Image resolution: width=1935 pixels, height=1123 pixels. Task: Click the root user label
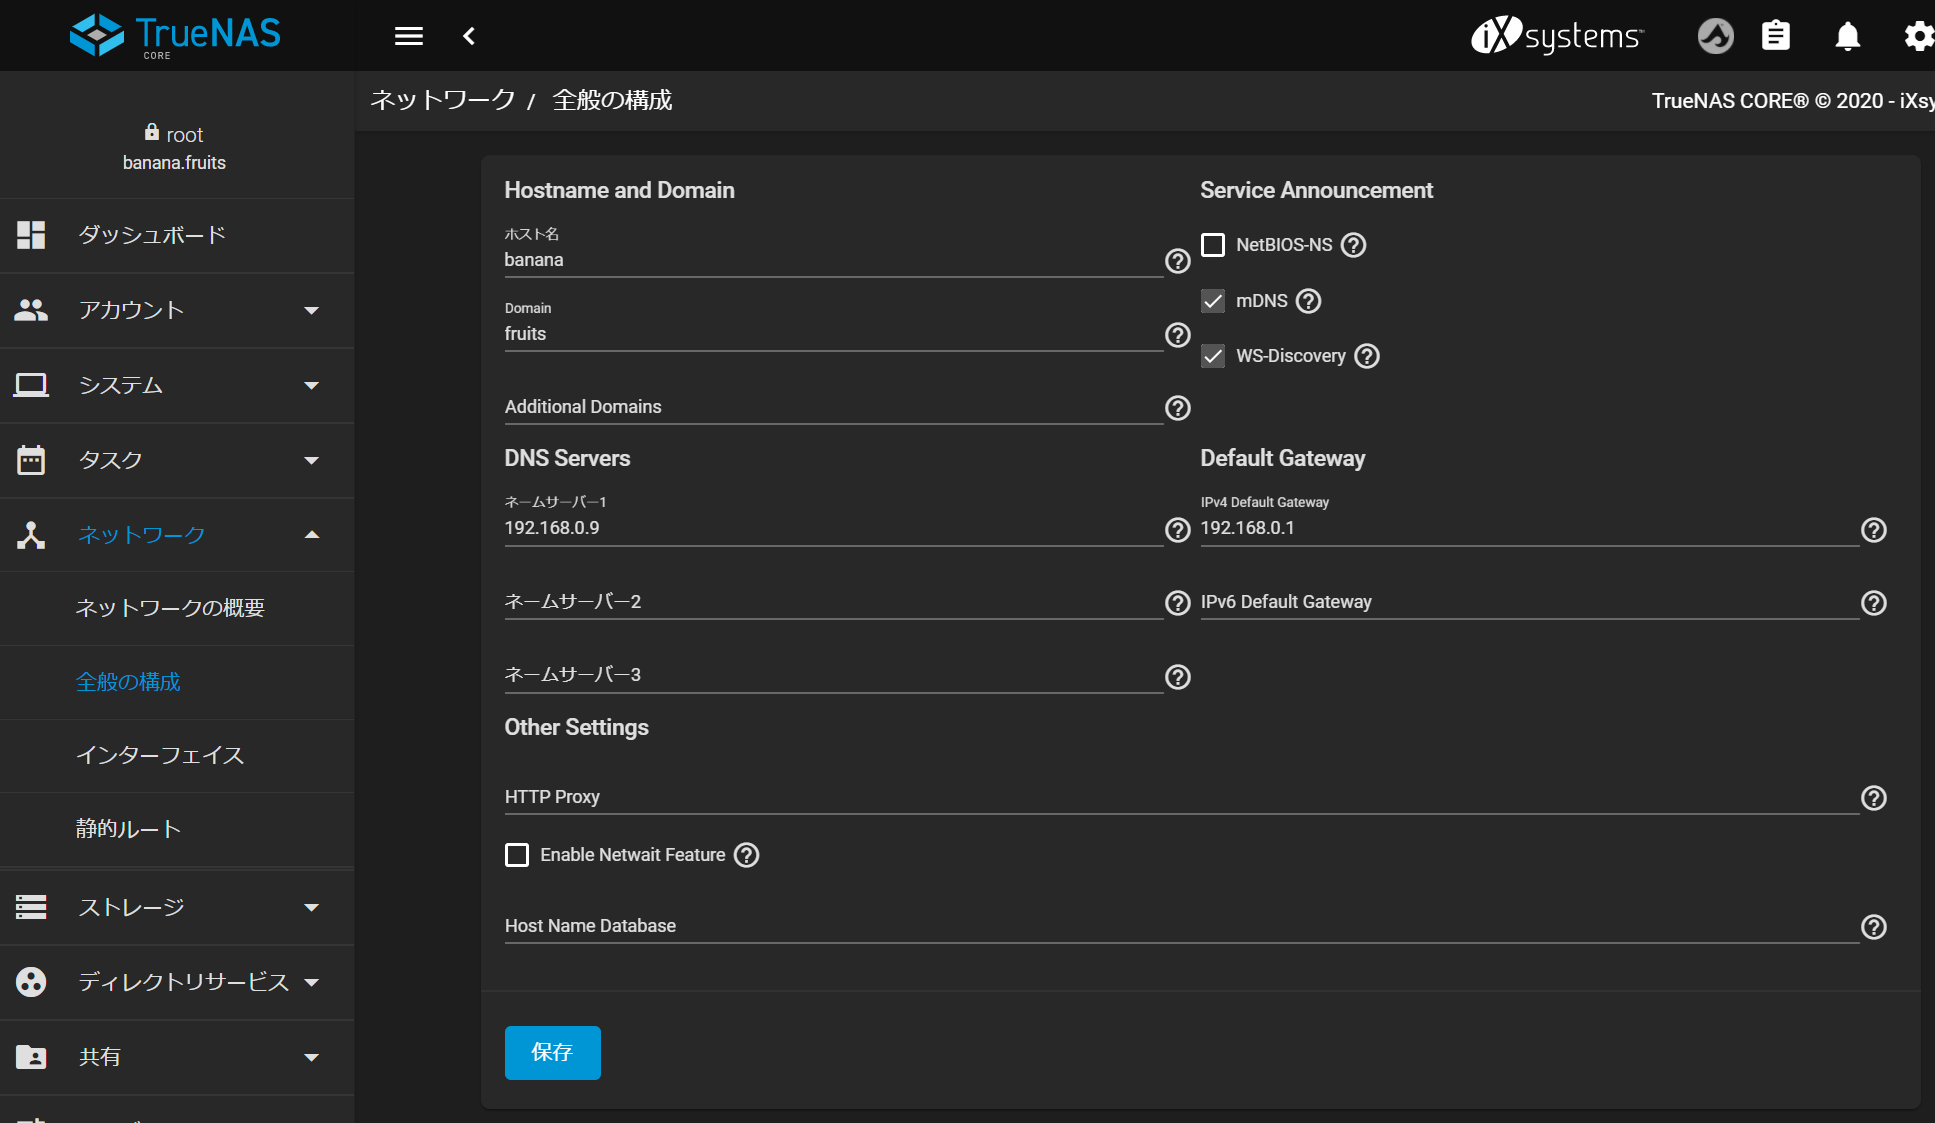(x=174, y=134)
